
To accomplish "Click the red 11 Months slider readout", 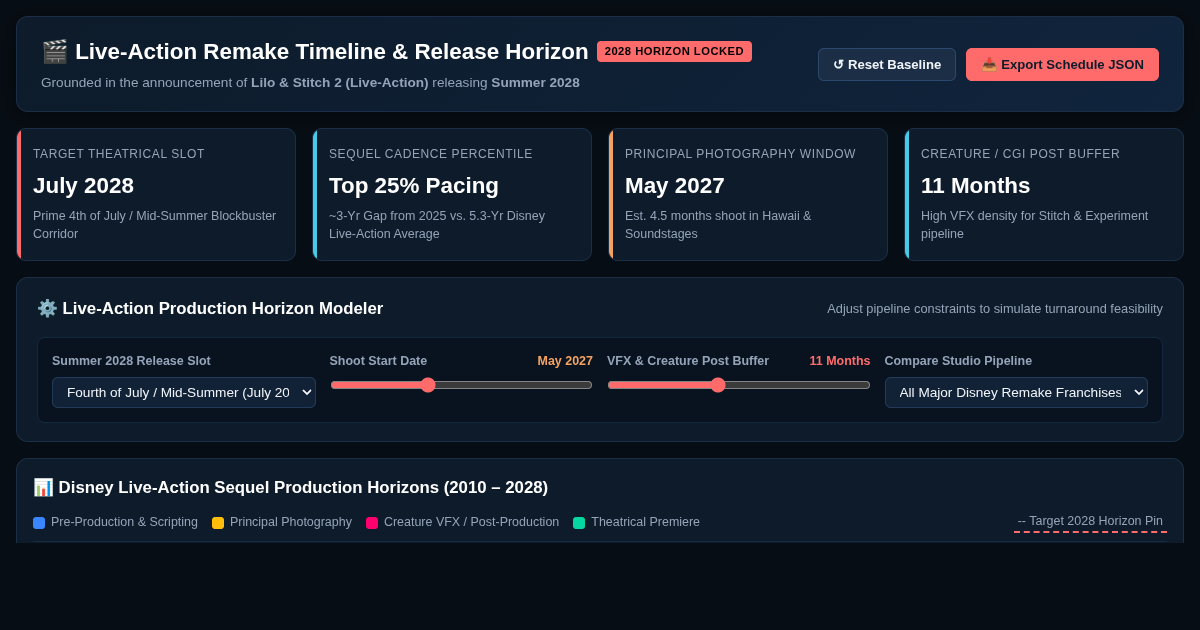I will click(840, 361).
